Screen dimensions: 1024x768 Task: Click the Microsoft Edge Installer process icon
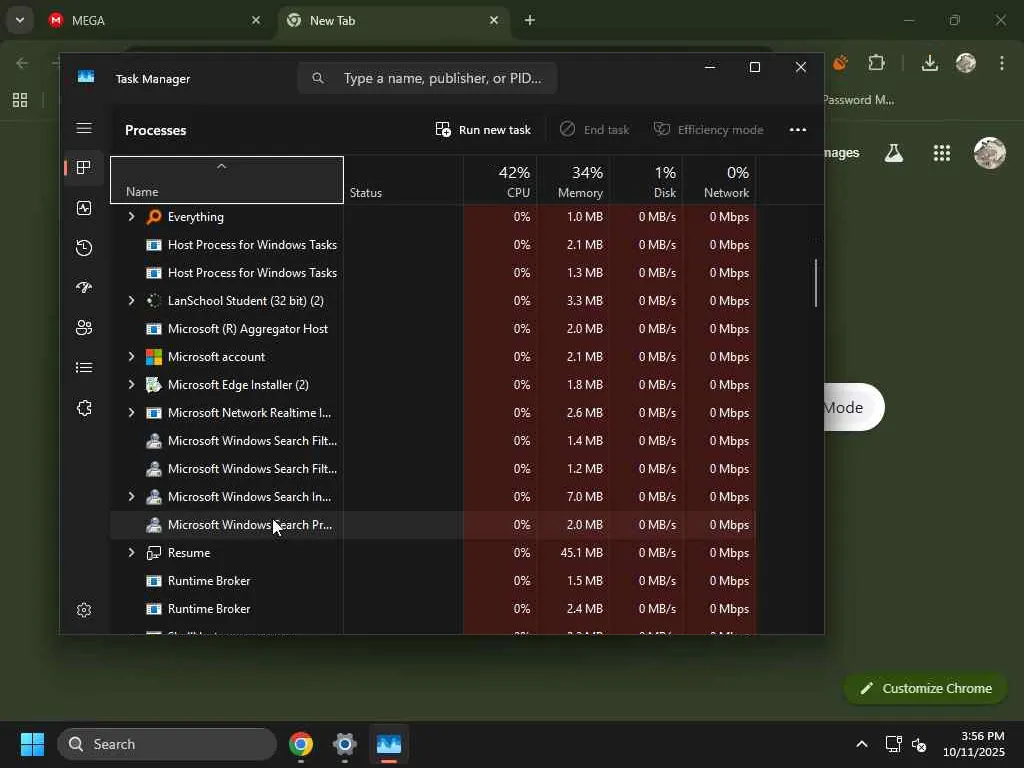click(153, 385)
